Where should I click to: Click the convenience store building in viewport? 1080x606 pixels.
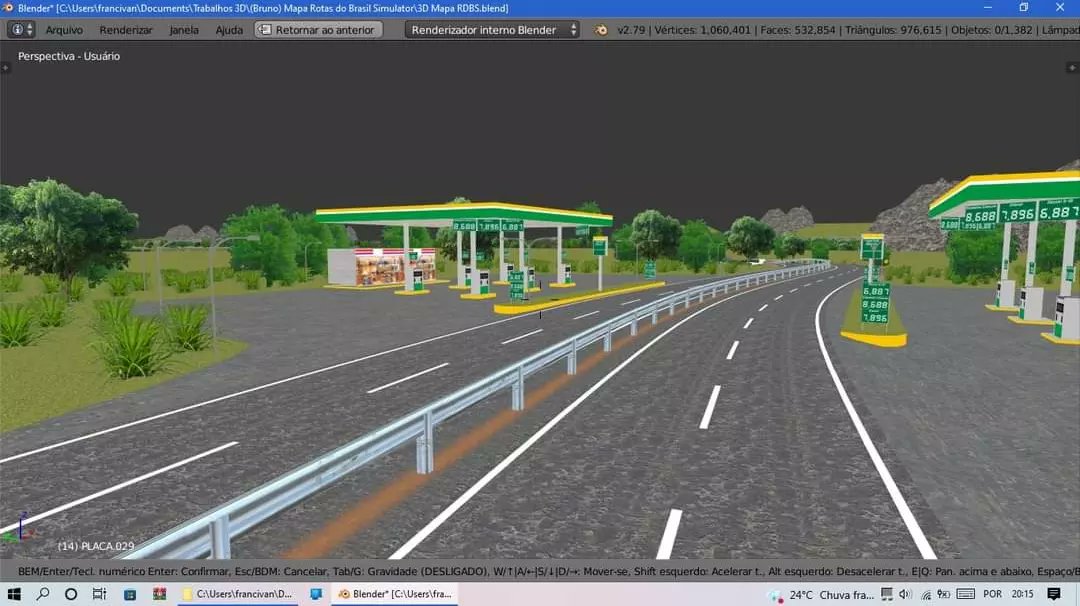[x=381, y=267]
